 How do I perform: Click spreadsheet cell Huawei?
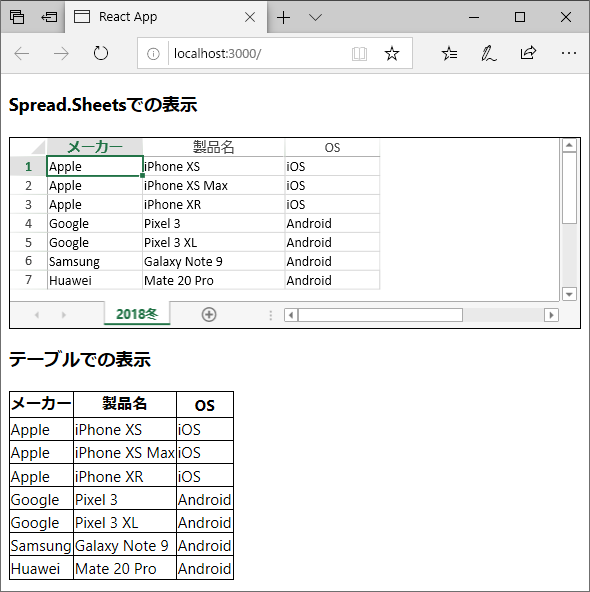tap(95, 280)
